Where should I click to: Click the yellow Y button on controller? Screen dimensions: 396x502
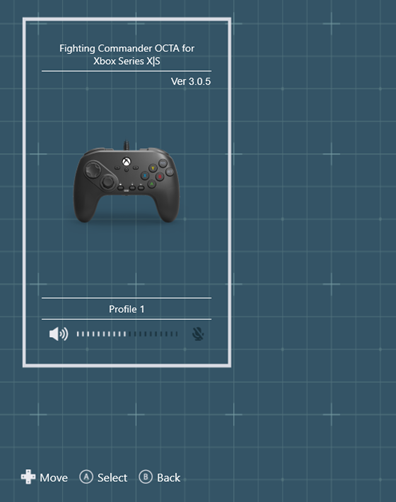[x=153, y=168]
